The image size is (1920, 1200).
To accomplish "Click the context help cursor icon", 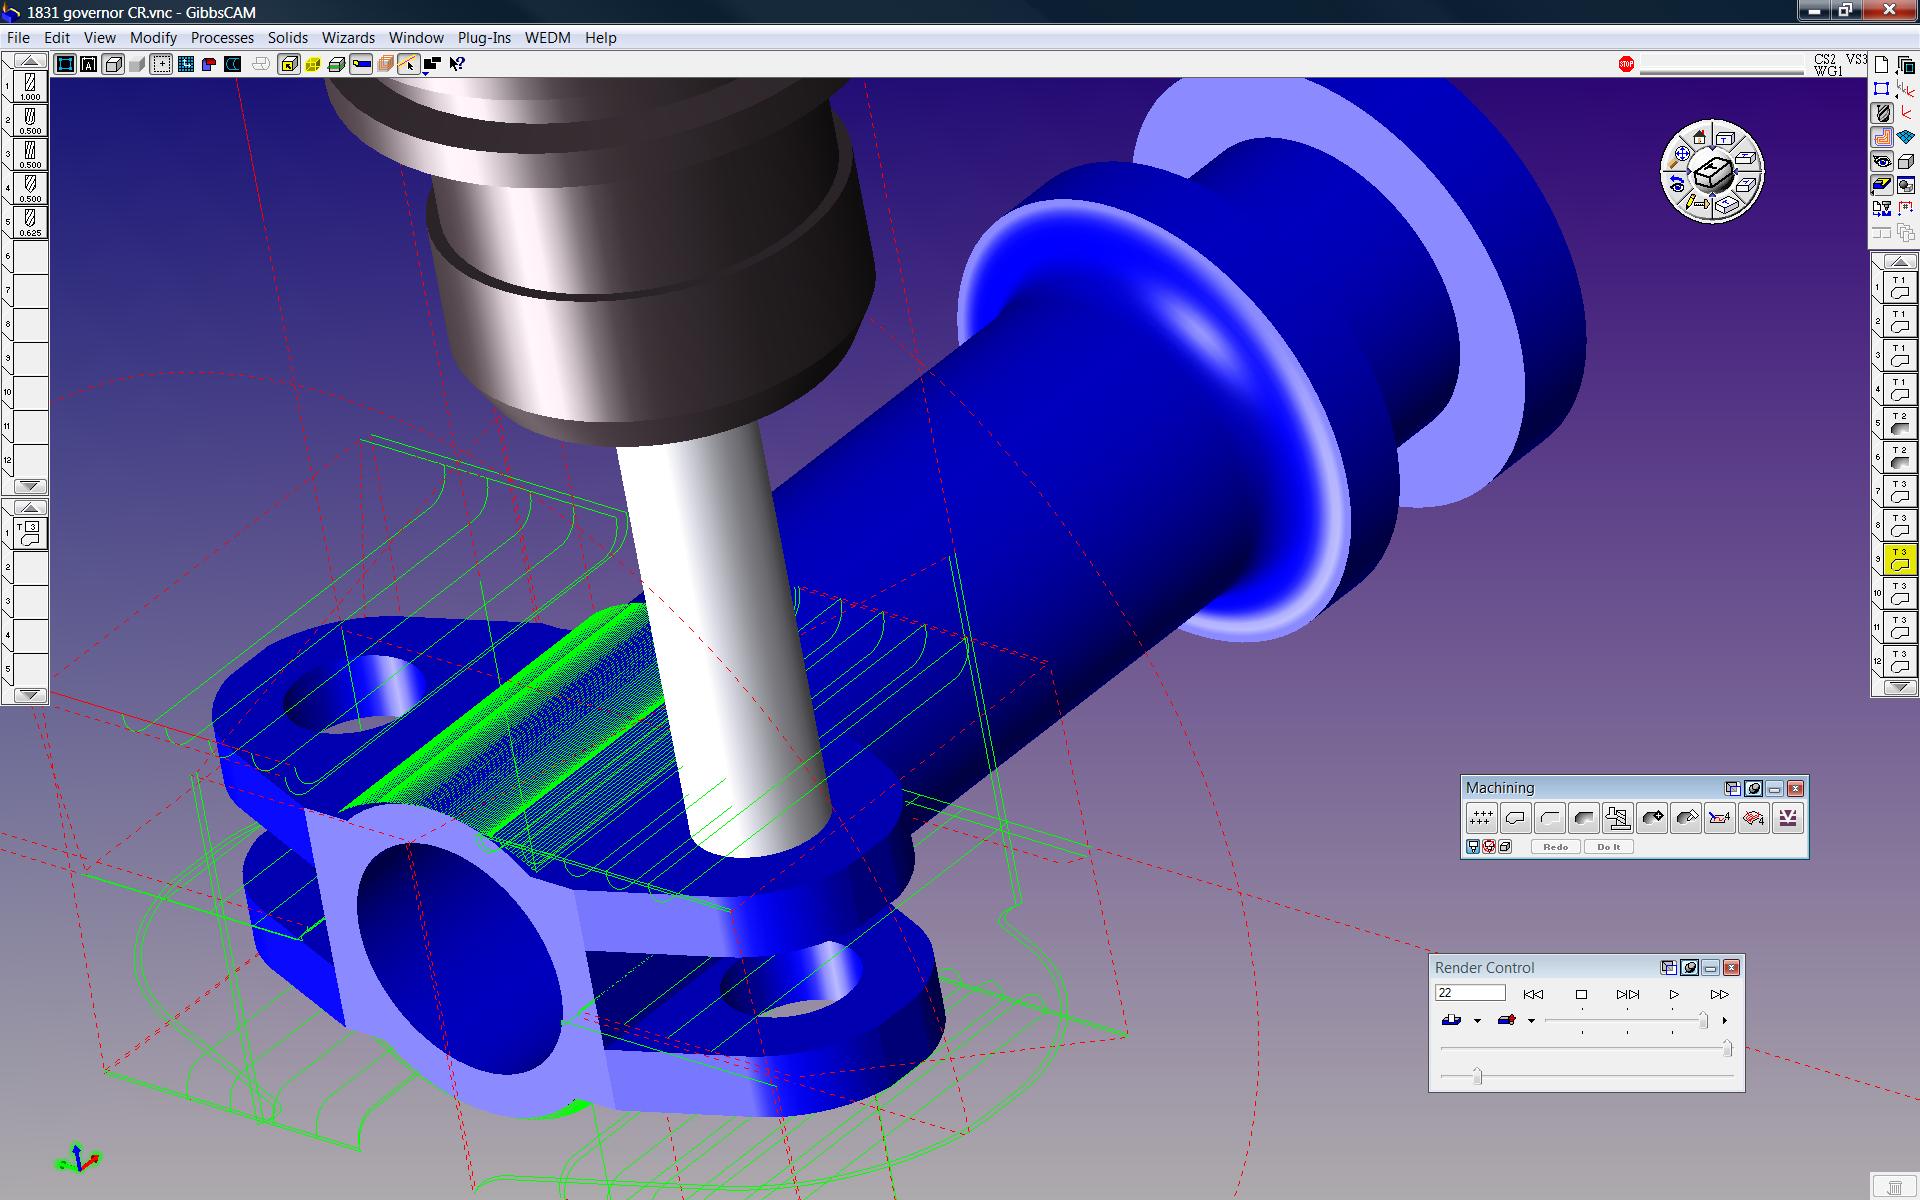I will 457,64.
